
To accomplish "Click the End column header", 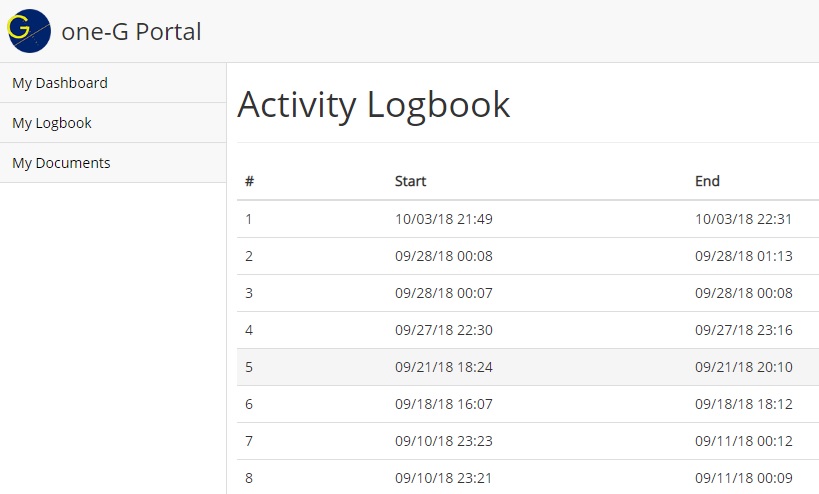I will click(x=707, y=181).
